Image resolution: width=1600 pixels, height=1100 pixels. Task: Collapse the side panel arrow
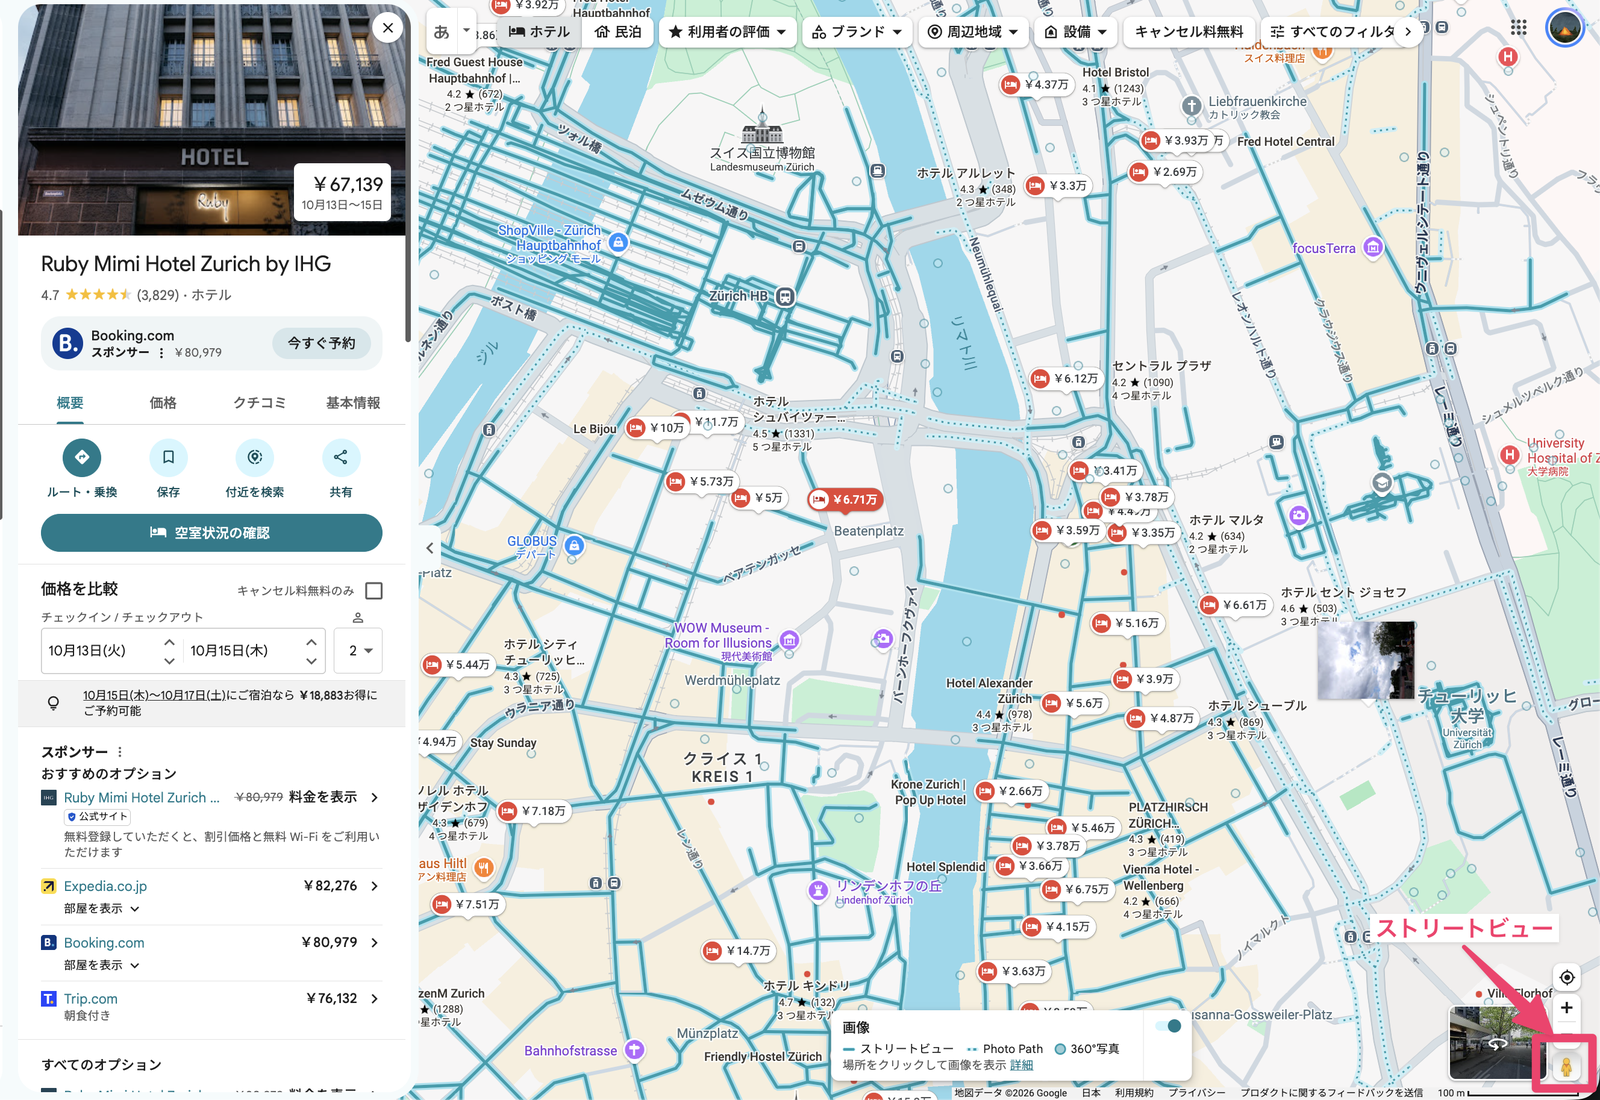coord(430,548)
